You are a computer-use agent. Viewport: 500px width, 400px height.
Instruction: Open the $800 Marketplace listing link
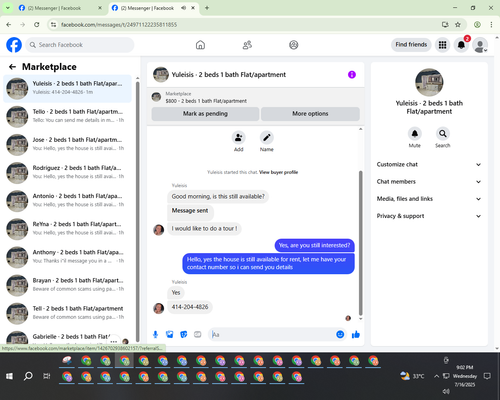[x=206, y=101]
